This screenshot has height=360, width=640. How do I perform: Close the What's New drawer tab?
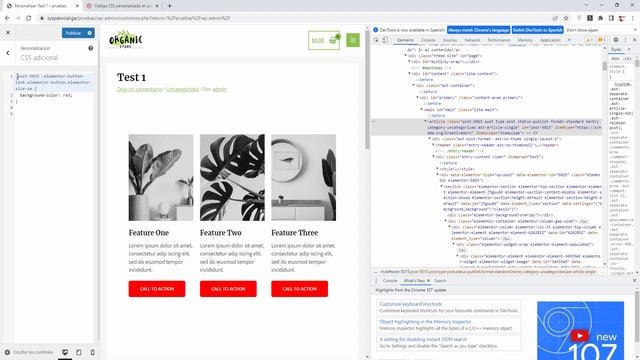click(428, 281)
